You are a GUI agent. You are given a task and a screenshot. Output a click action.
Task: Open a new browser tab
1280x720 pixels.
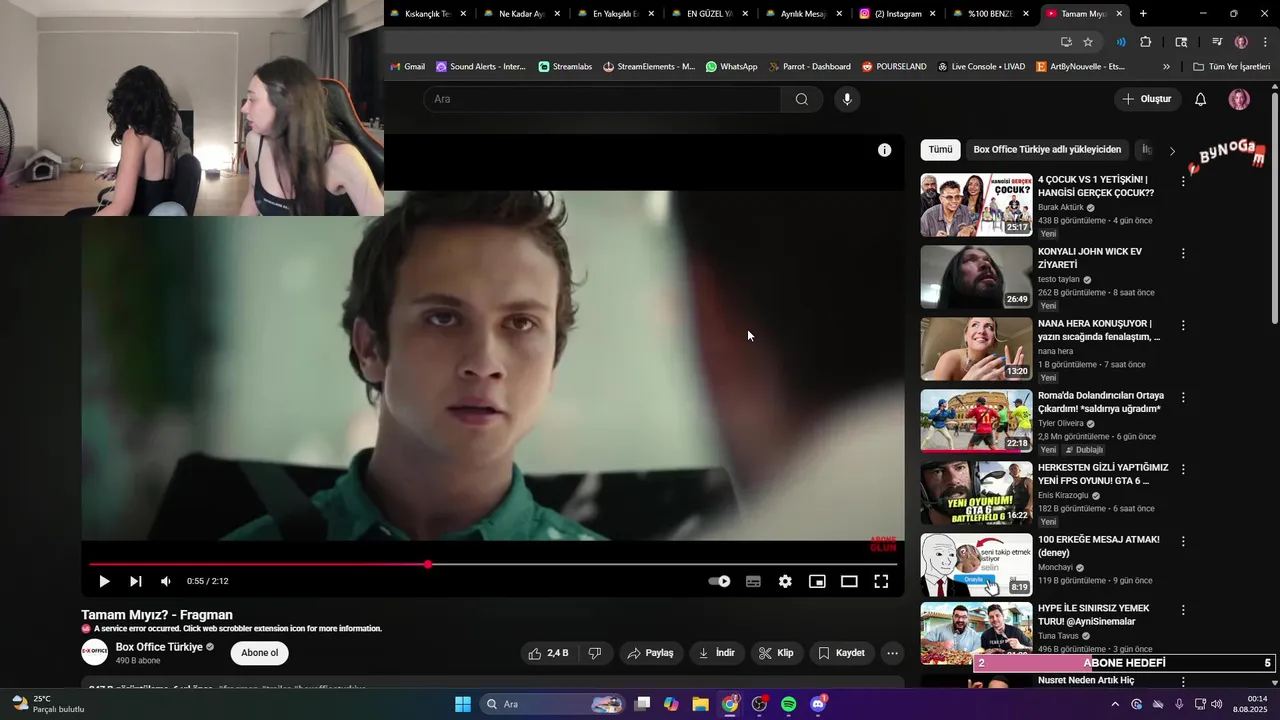(1143, 14)
